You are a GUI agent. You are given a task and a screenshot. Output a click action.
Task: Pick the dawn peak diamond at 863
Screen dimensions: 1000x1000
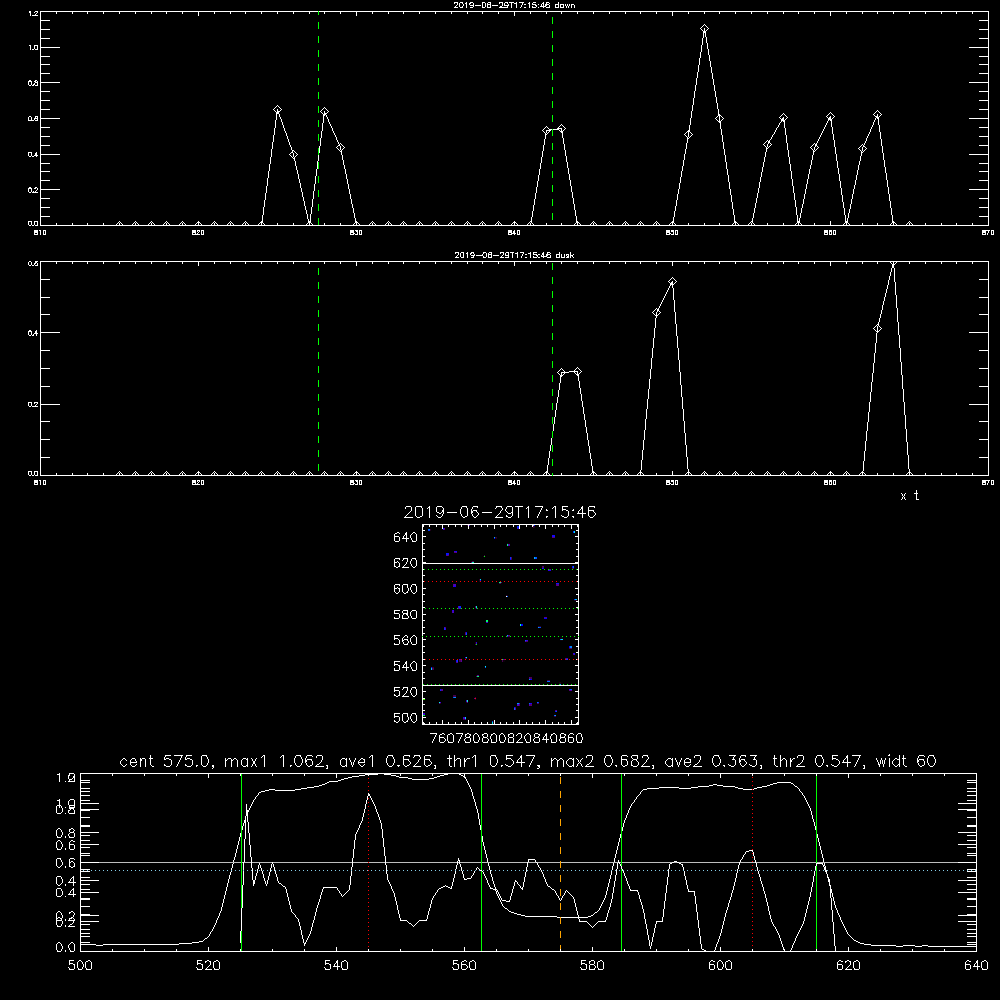(878, 115)
